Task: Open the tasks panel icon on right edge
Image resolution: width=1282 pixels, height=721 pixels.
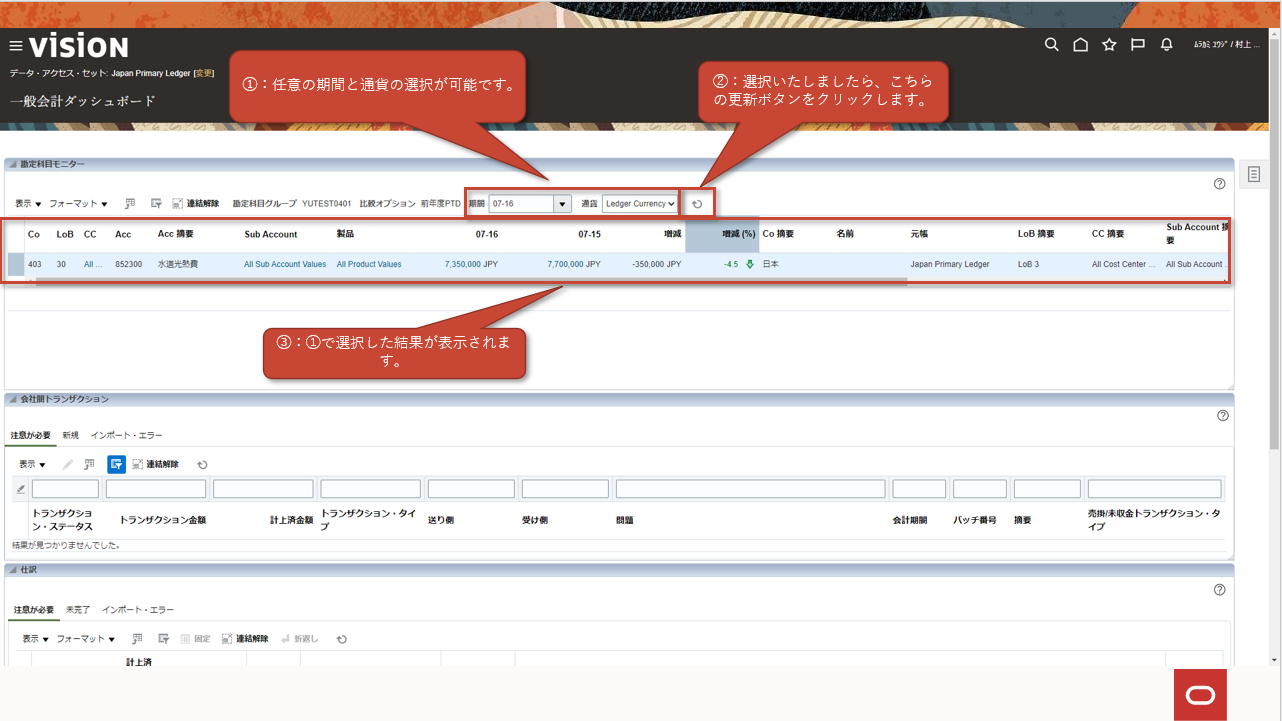Action: tap(1254, 174)
